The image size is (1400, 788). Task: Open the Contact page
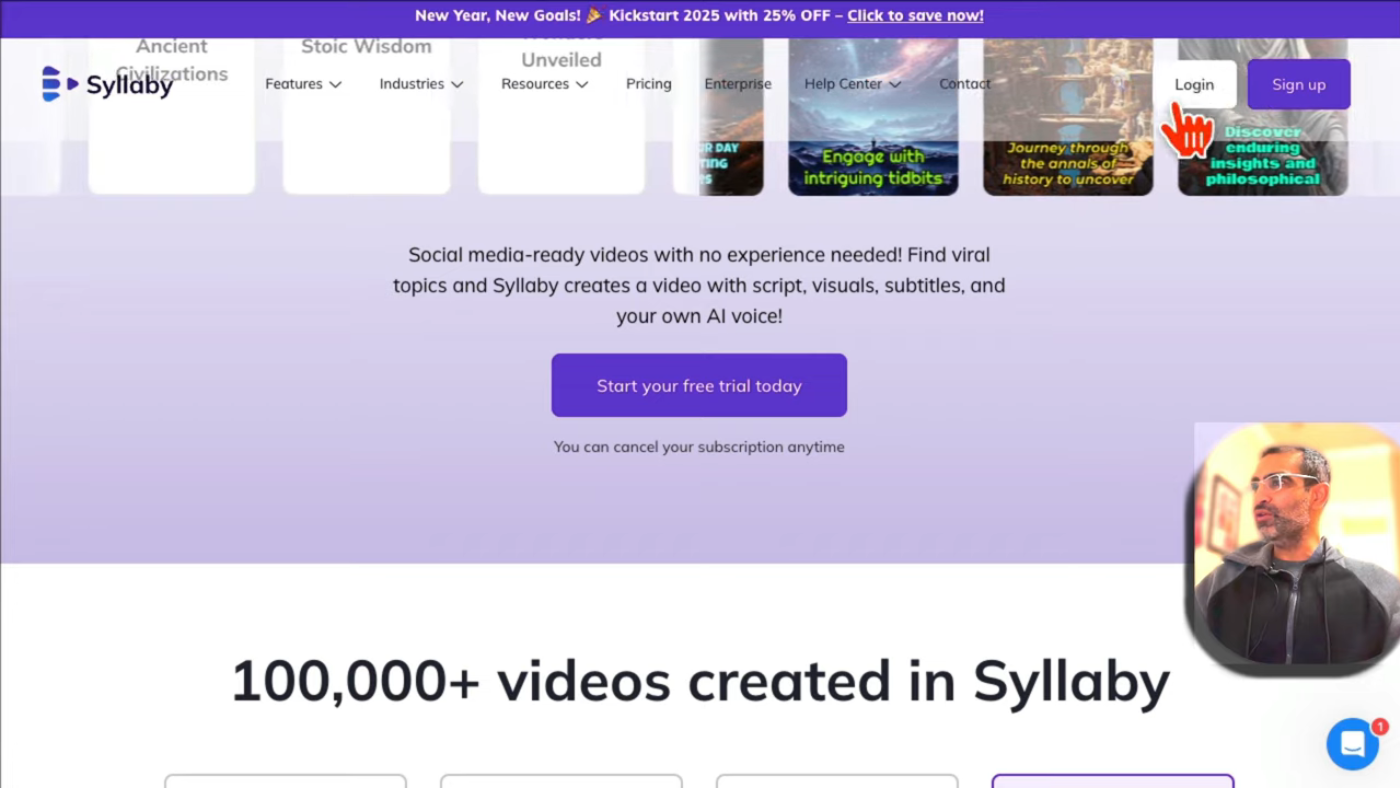tap(964, 84)
